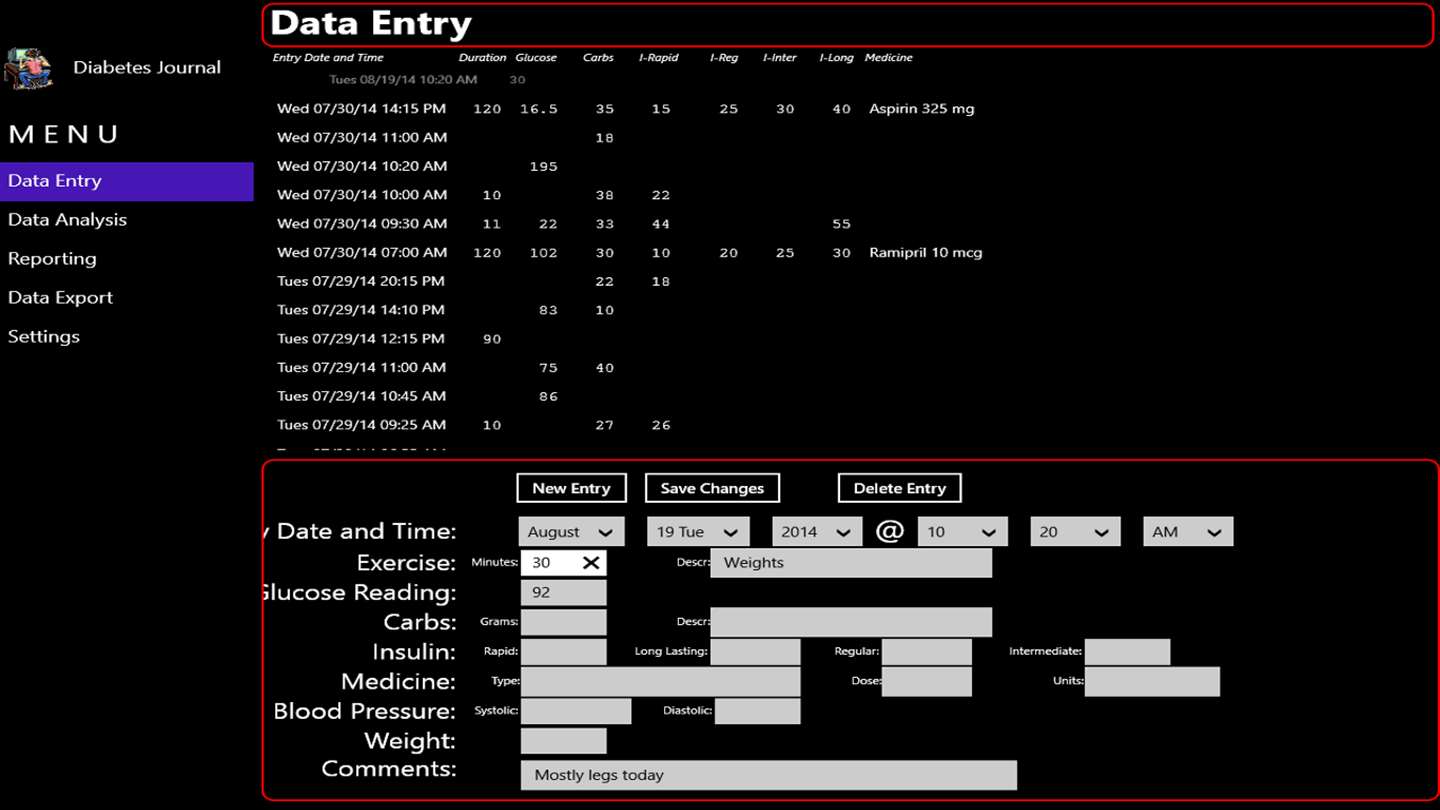Click the Glucose column header
Viewport: 1440px width, 810px height.
(x=536, y=58)
